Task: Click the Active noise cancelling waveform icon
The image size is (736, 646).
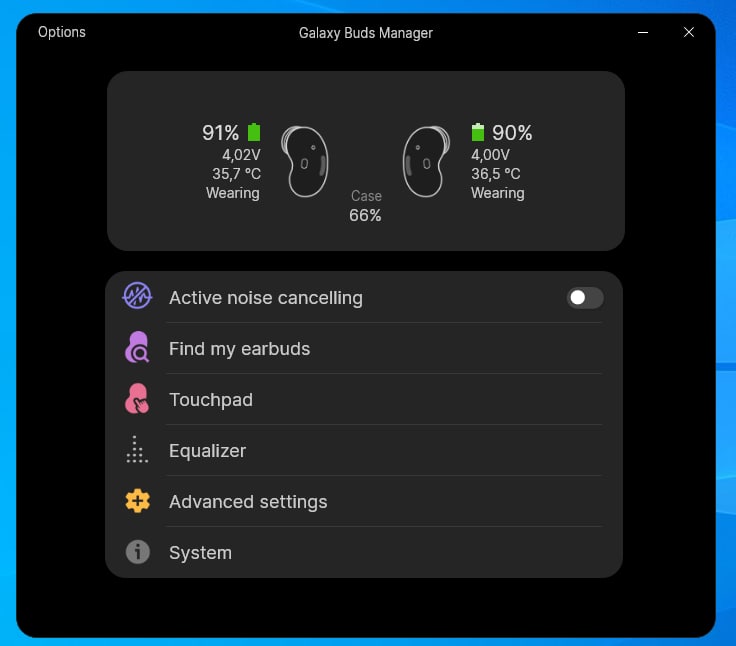Action: [137, 296]
